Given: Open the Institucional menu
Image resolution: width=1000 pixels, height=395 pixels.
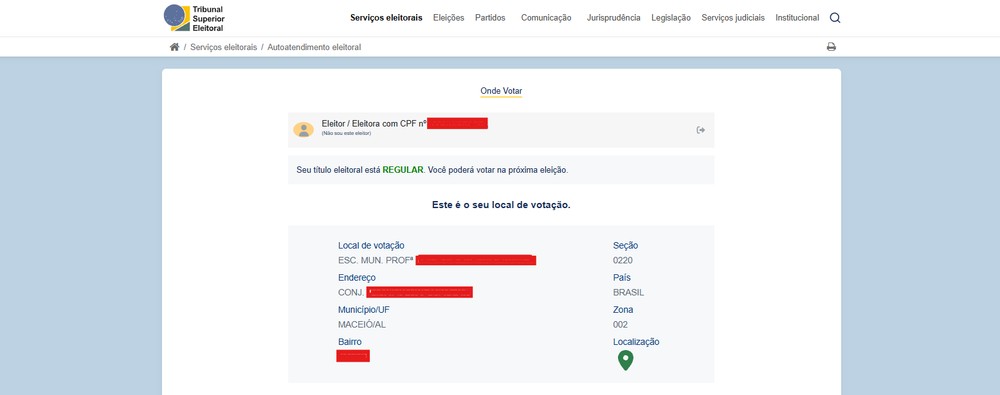Looking at the screenshot, I should coord(797,18).
